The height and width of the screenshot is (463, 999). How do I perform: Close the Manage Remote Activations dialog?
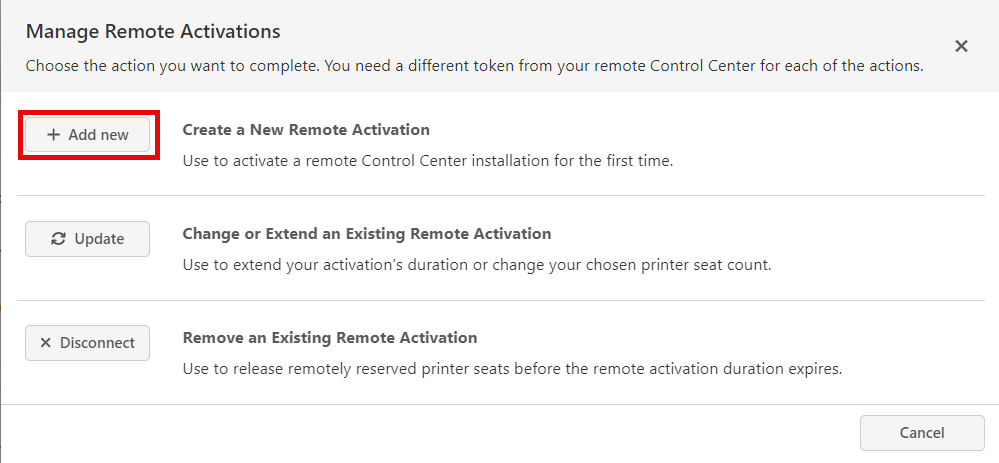point(961,46)
